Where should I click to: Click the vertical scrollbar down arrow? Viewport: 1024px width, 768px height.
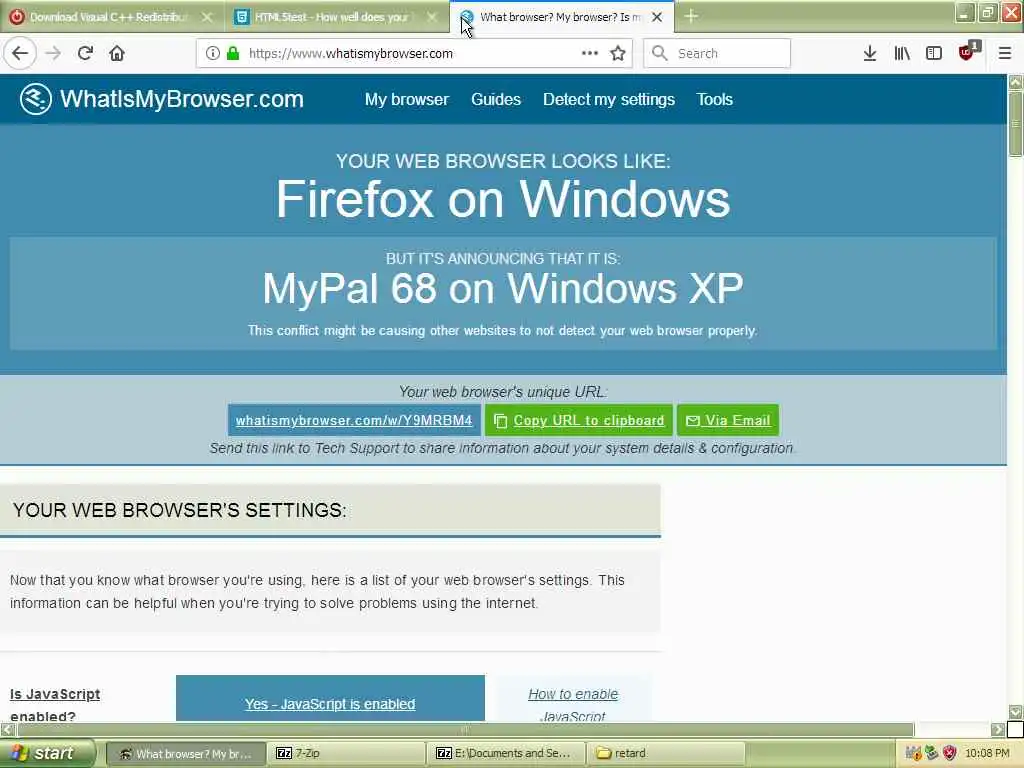tap(1016, 712)
